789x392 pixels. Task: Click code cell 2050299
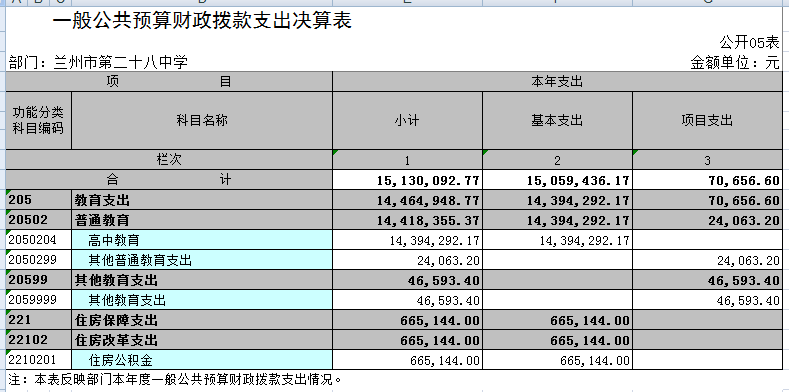tap(39, 260)
